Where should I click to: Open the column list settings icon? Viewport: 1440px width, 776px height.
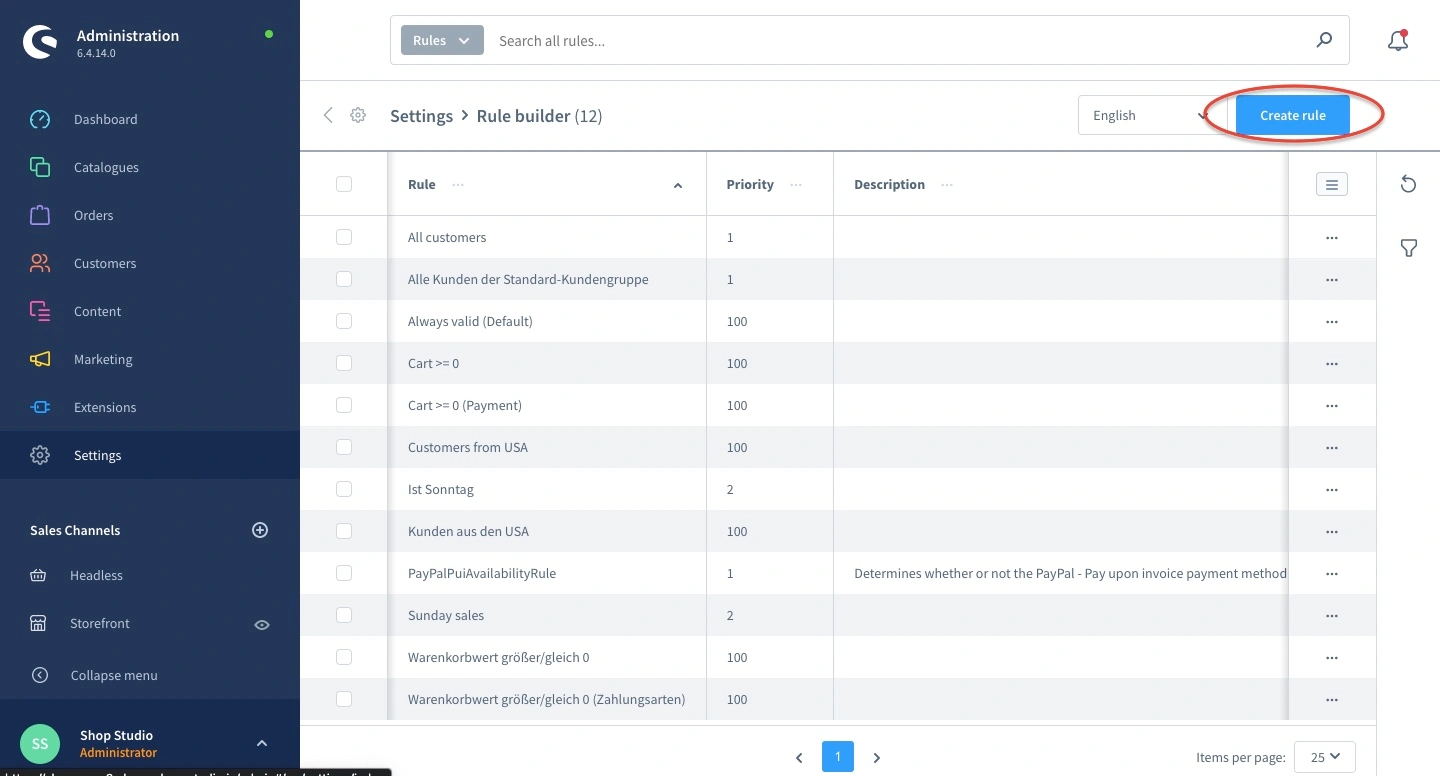[x=1331, y=184]
